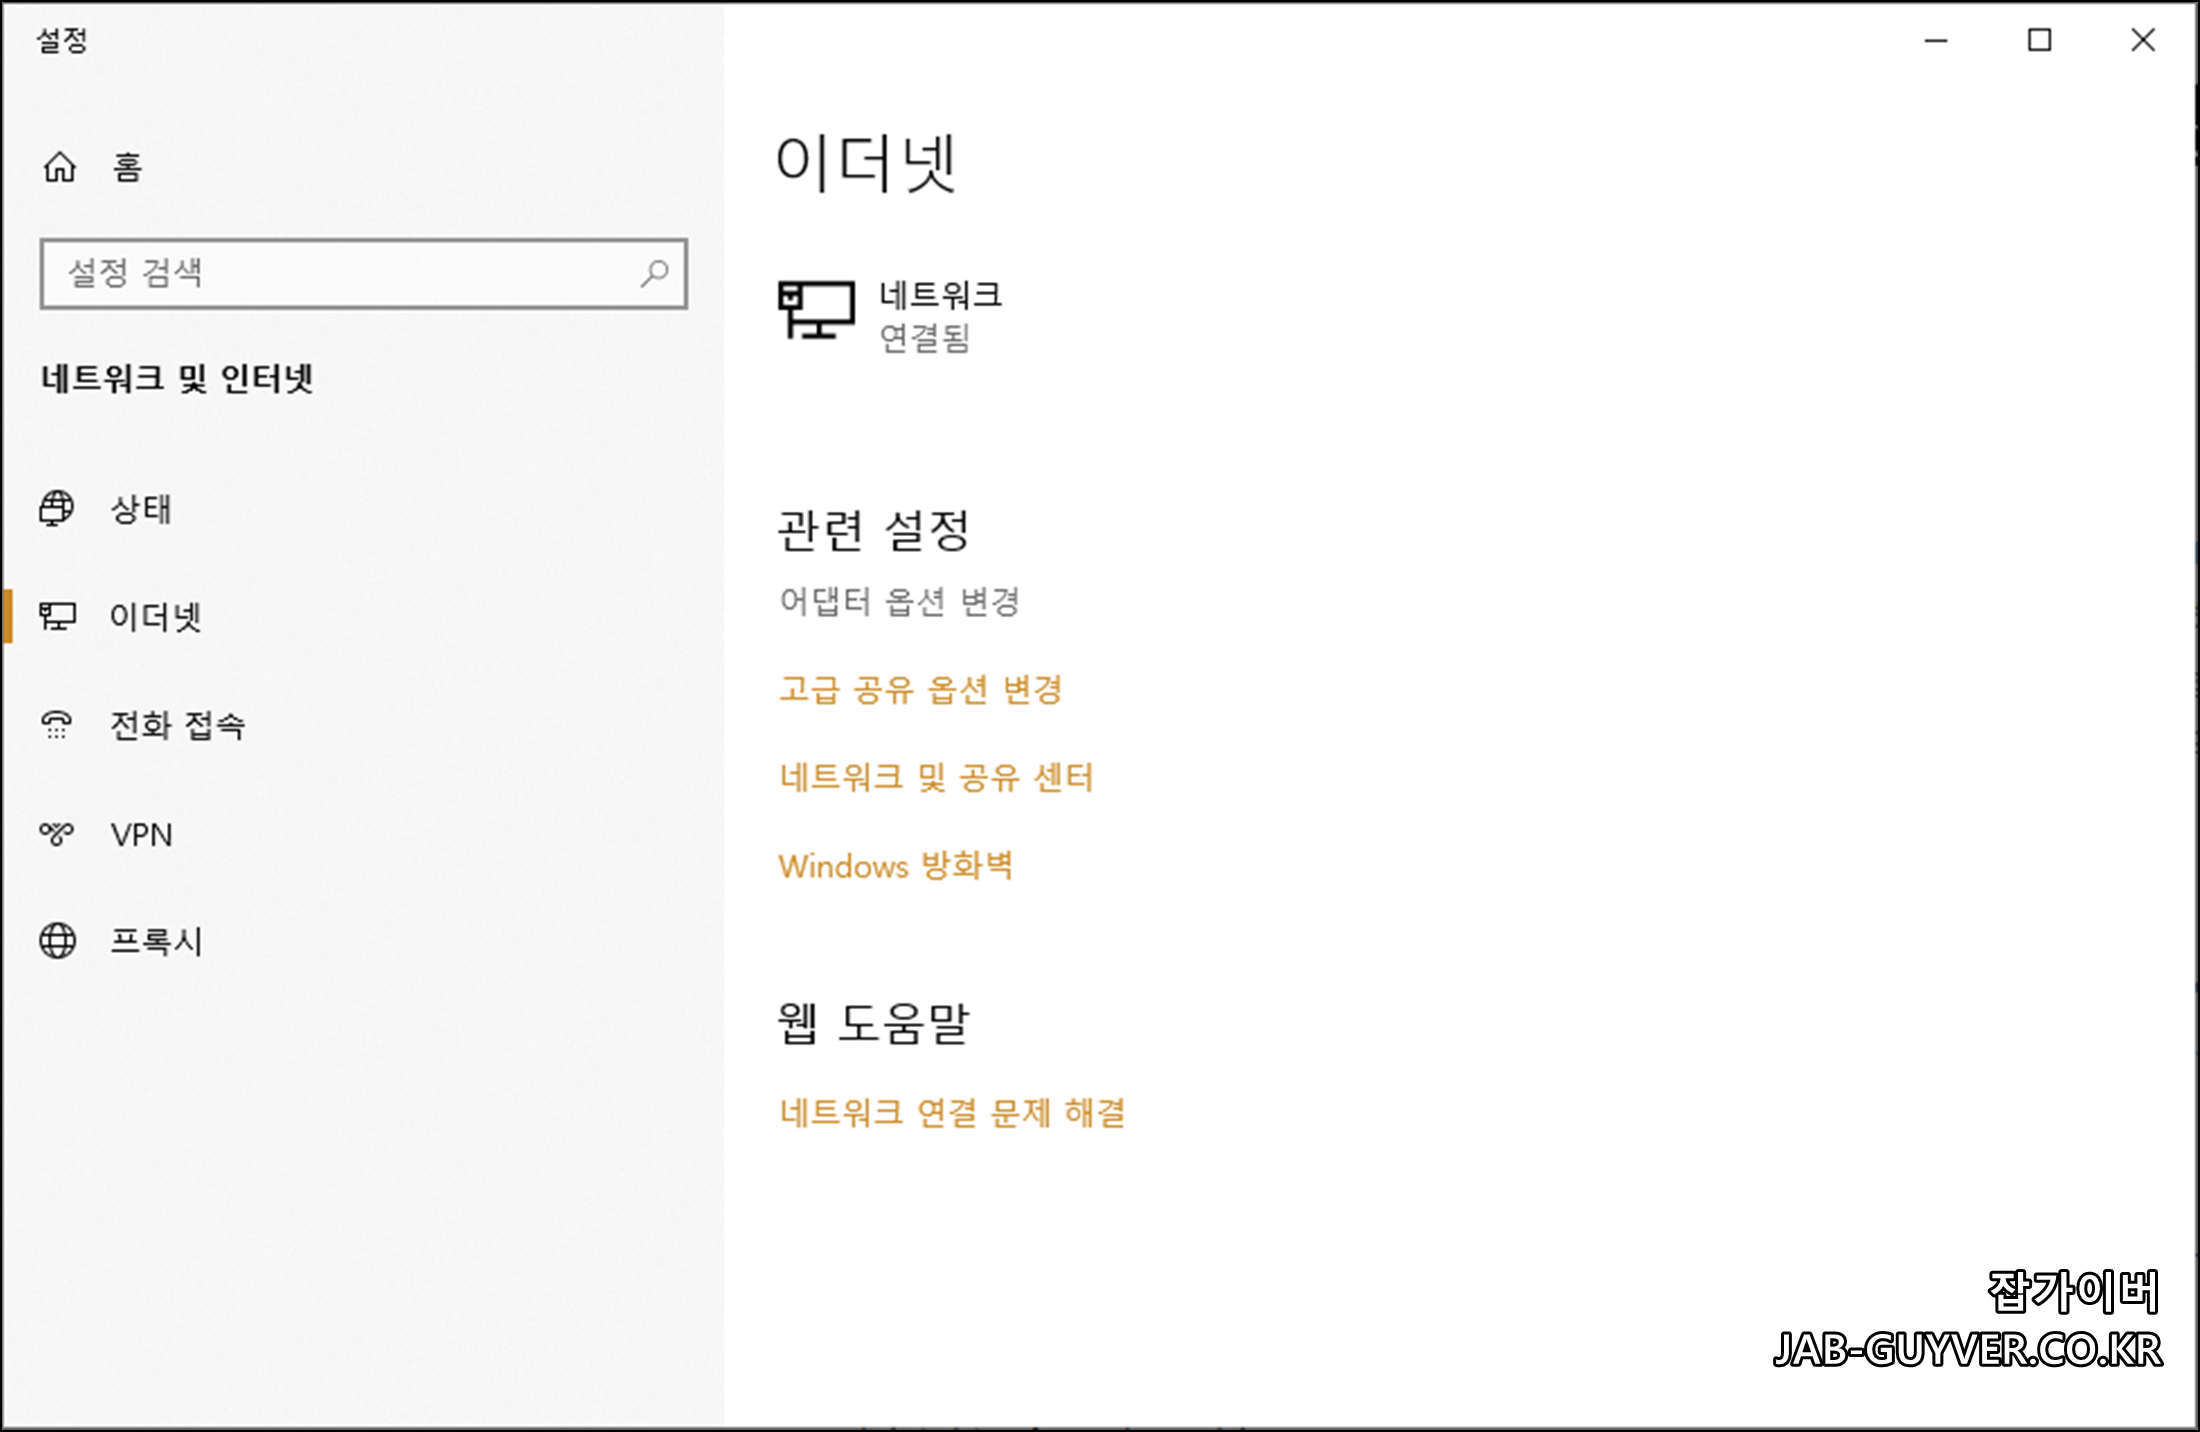This screenshot has width=2200, height=1432.
Task: Open 고급 공유 옵션 변경 link
Action: 920,689
